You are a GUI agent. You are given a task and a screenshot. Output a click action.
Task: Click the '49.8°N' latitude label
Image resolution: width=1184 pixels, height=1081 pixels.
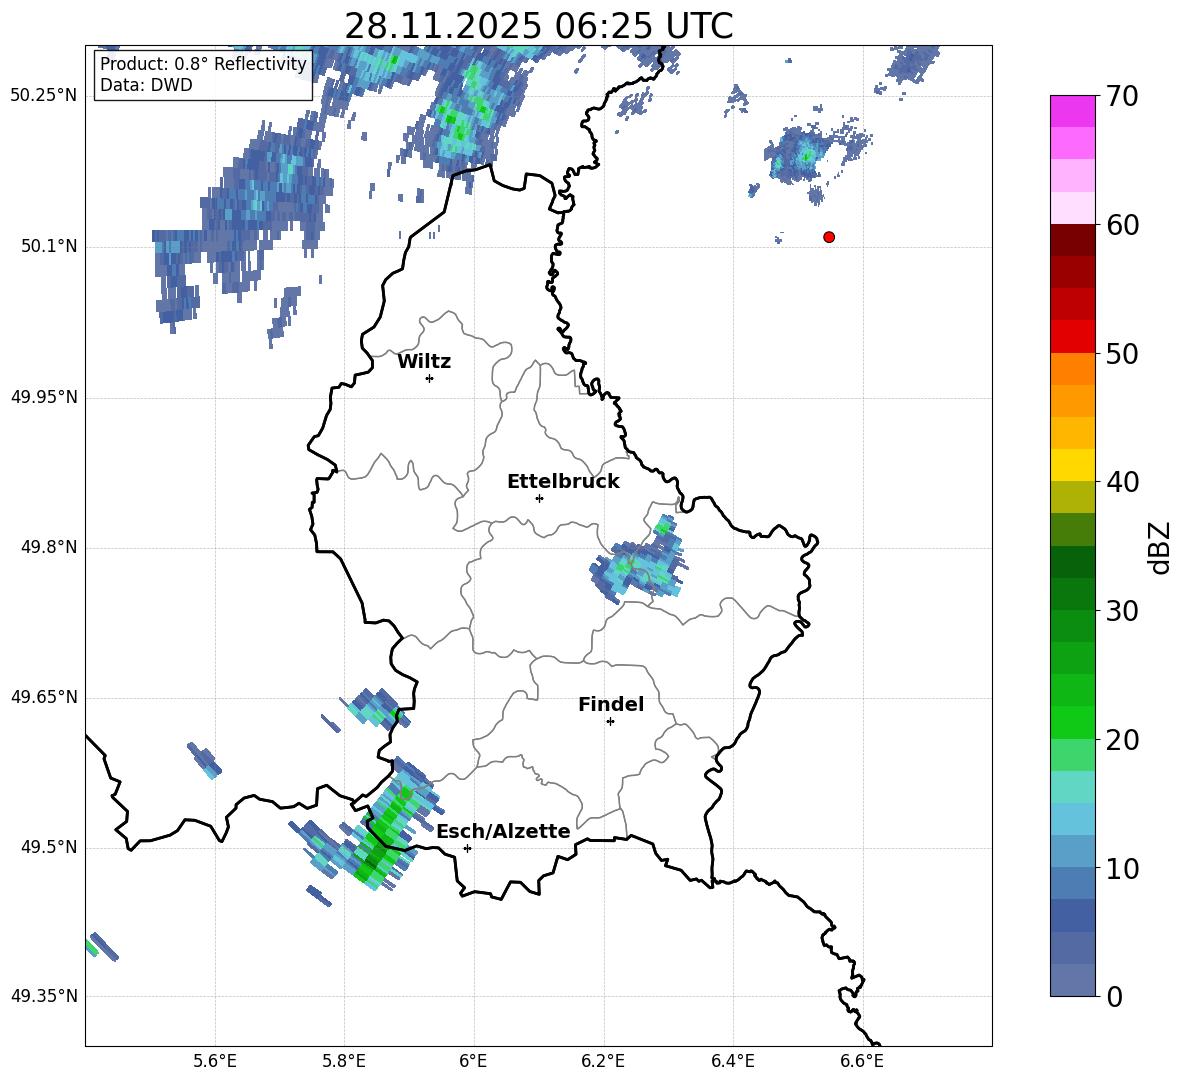[x=49, y=547]
